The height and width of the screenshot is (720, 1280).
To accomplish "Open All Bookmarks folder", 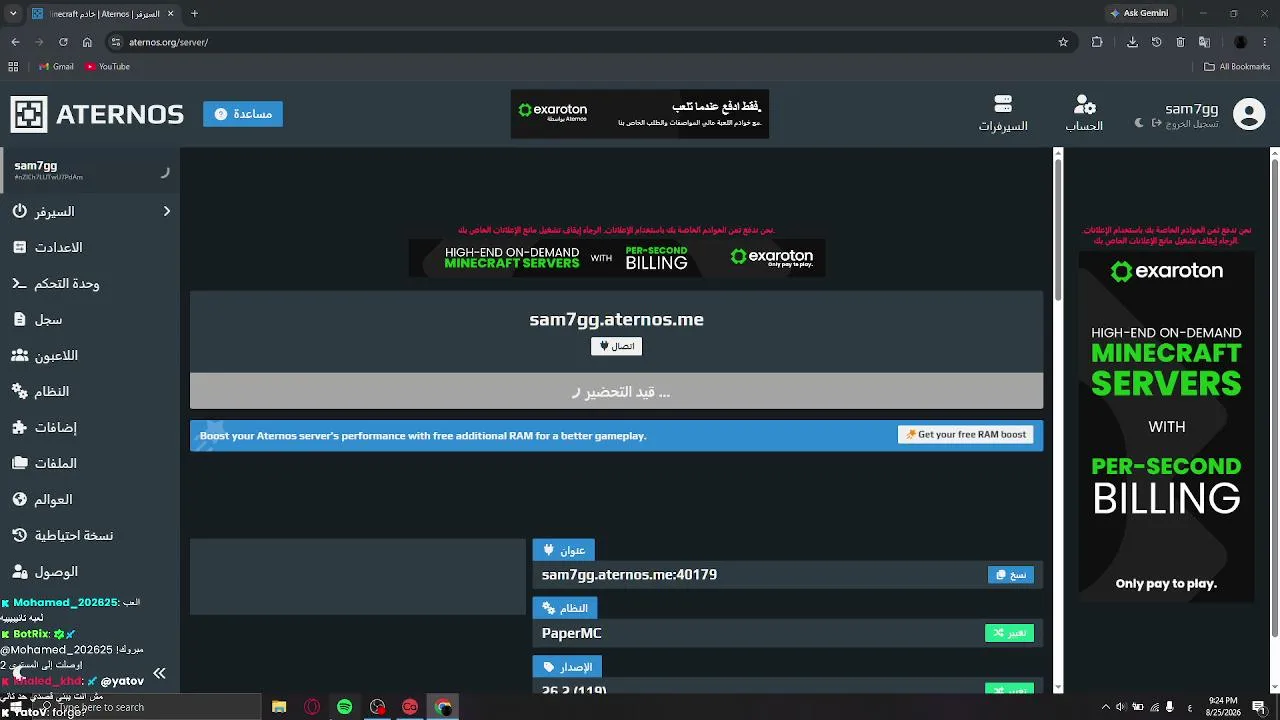I will click(1237, 67).
